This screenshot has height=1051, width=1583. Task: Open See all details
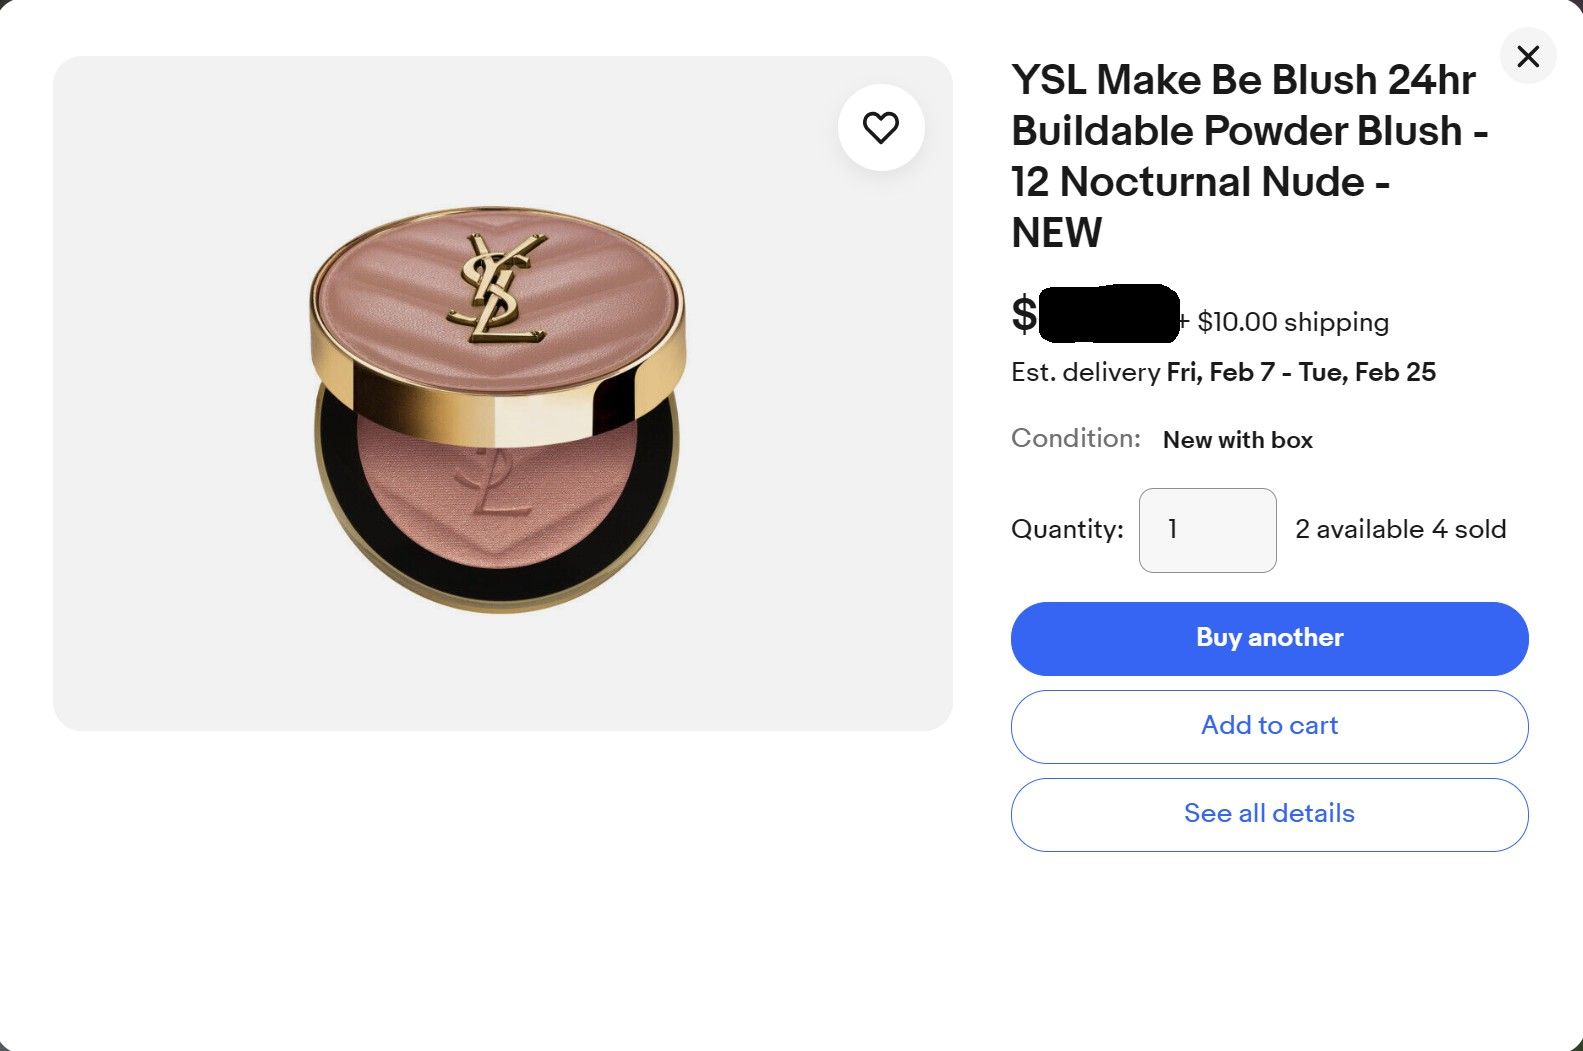coord(1269,814)
